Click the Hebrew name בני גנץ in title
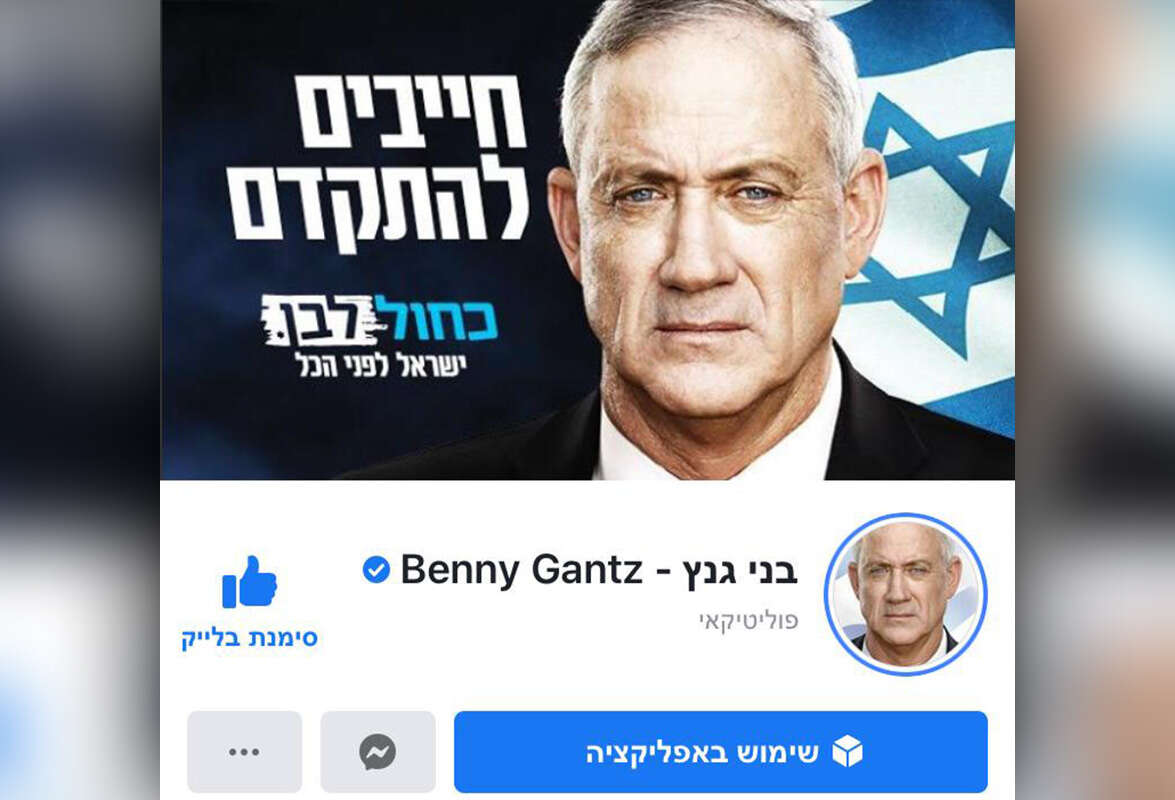 740,572
